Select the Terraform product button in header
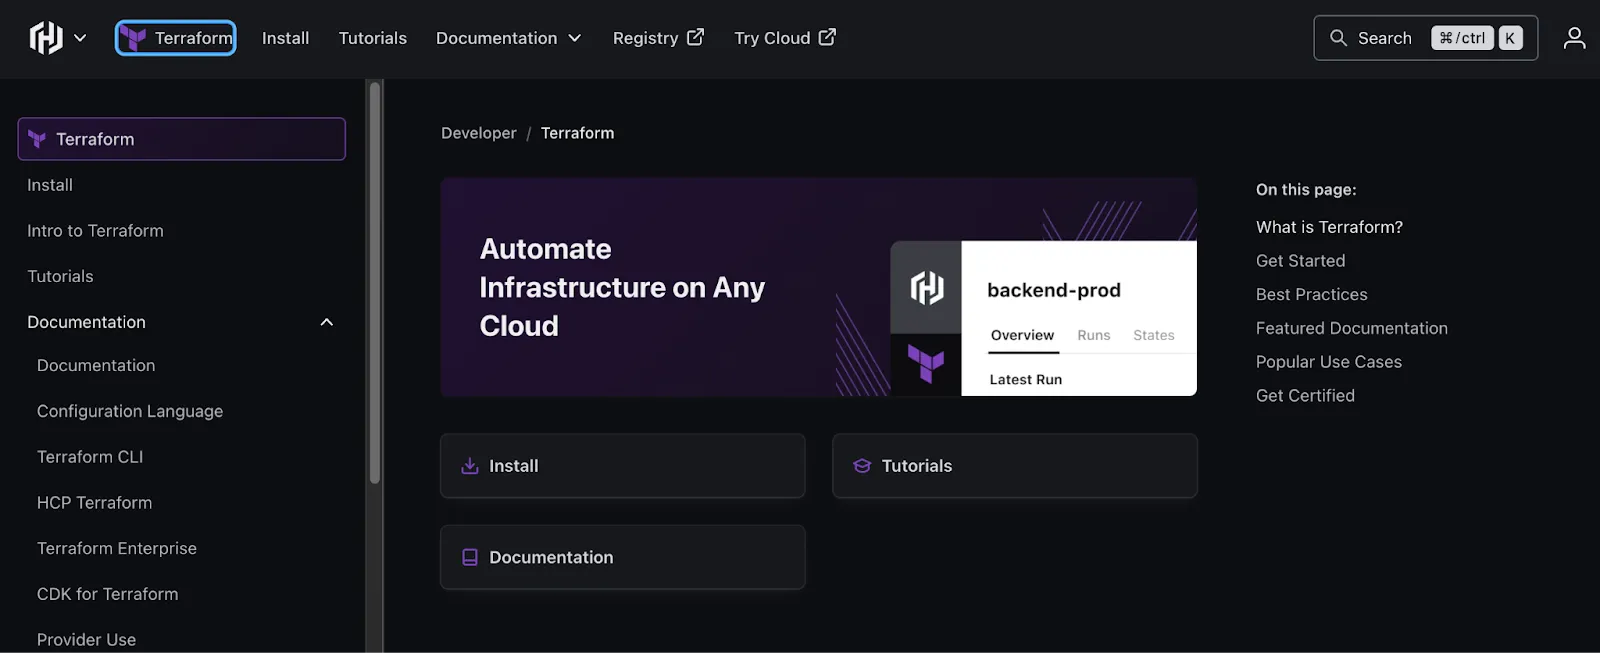 (x=176, y=38)
